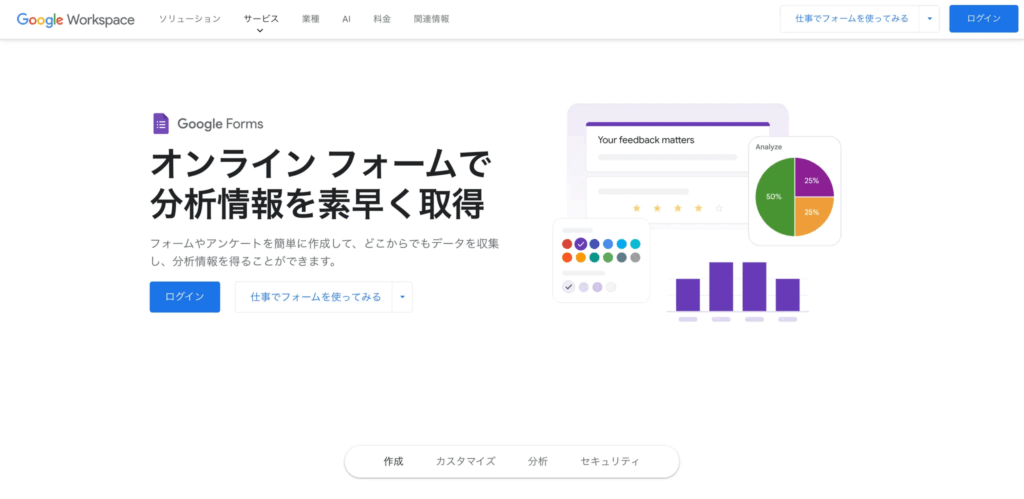This screenshot has width=1024, height=499.
Task: Click the fourth gold star in the rating row
Action: coord(698,208)
